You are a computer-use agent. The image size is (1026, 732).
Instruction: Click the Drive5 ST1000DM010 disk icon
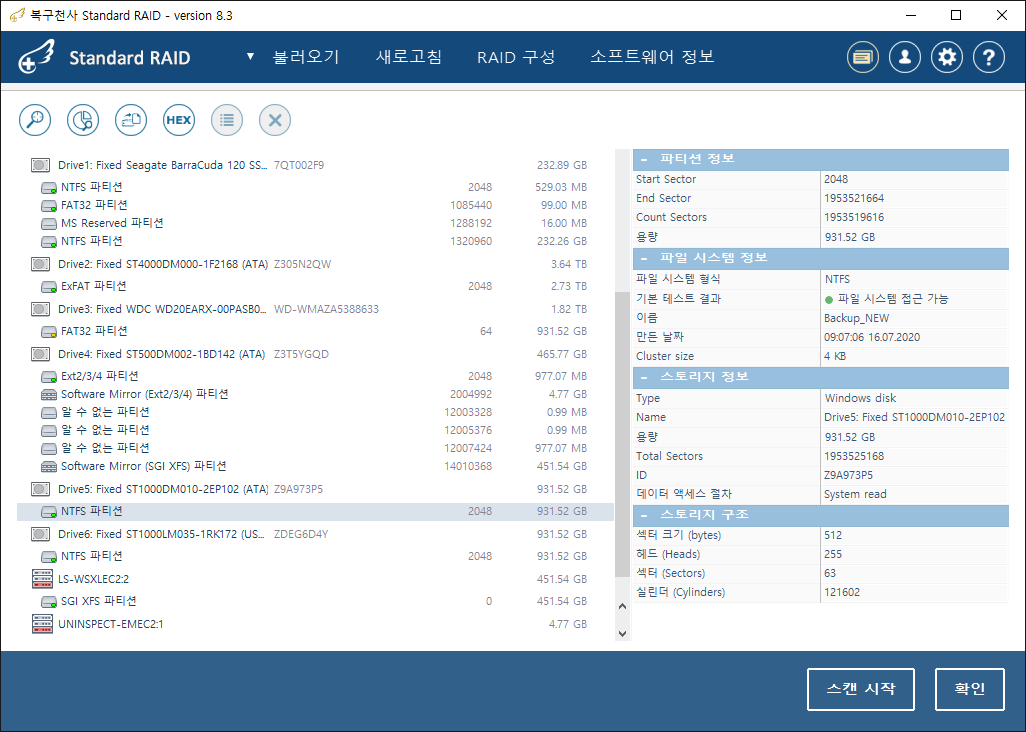[41, 489]
